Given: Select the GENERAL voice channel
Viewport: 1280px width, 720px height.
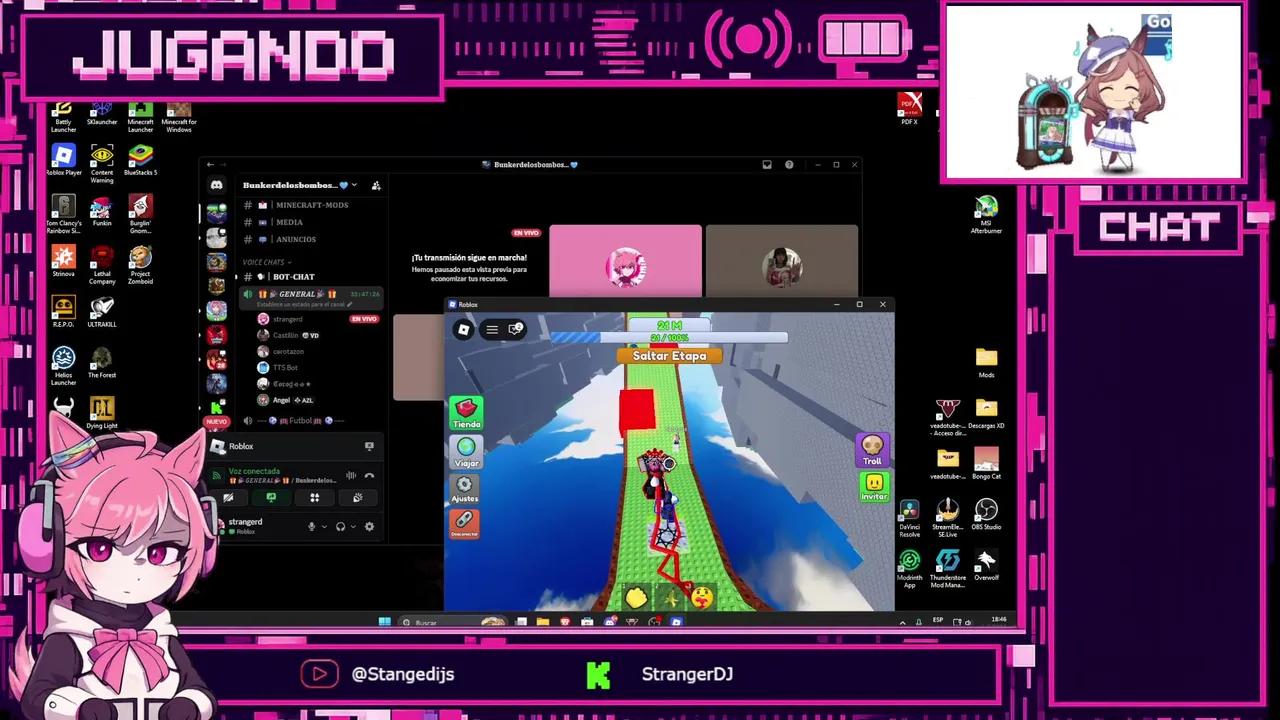Looking at the screenshot, I should 311,296.
